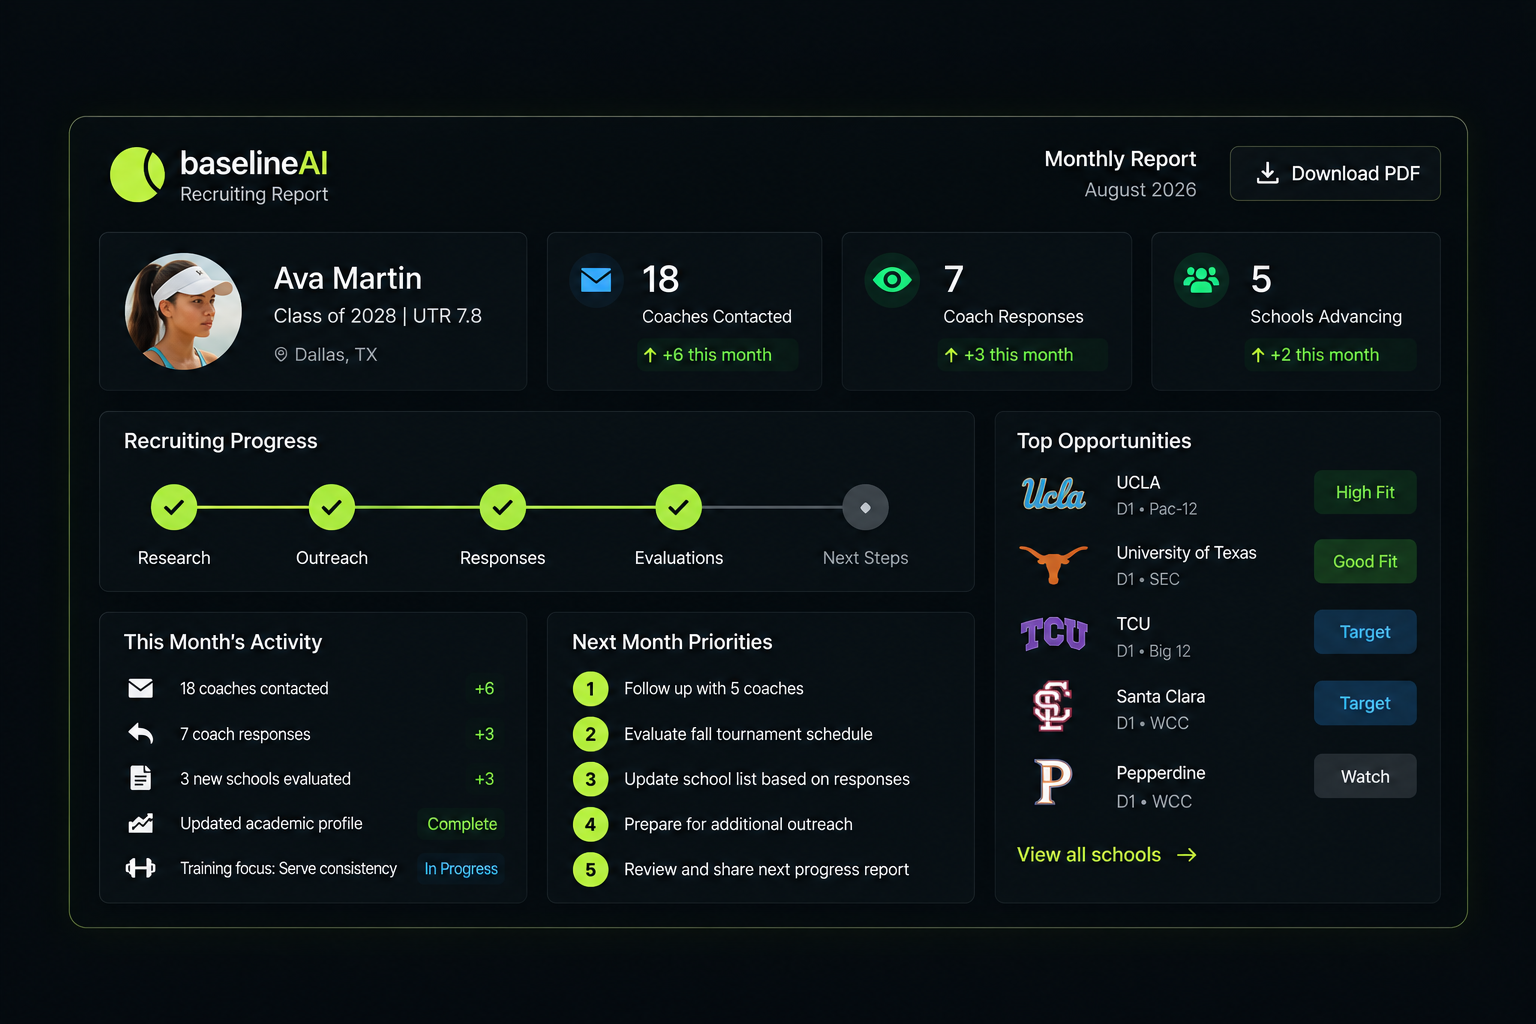Click priority number 1 Follow up with coaches
This screenshot has width=1536, height=1024.
(x=591, y=689)
